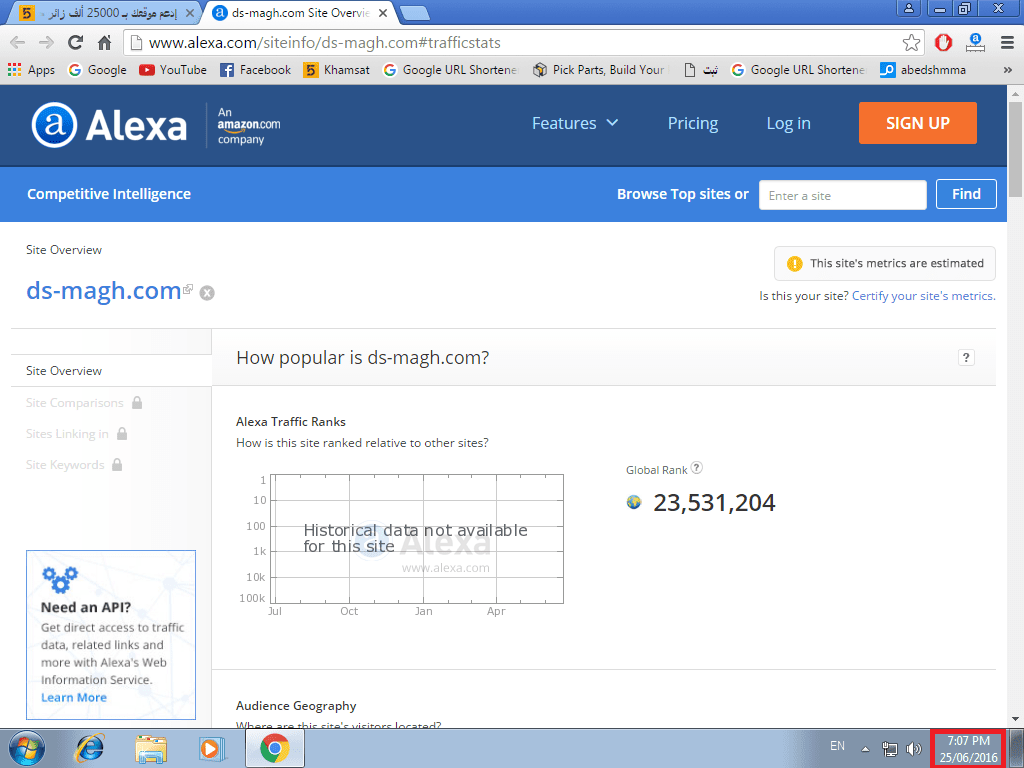Open Chrome's hamburger menu
Image resolution: width=1024 pixels, height=768 pixels.
coord(1006,43)
